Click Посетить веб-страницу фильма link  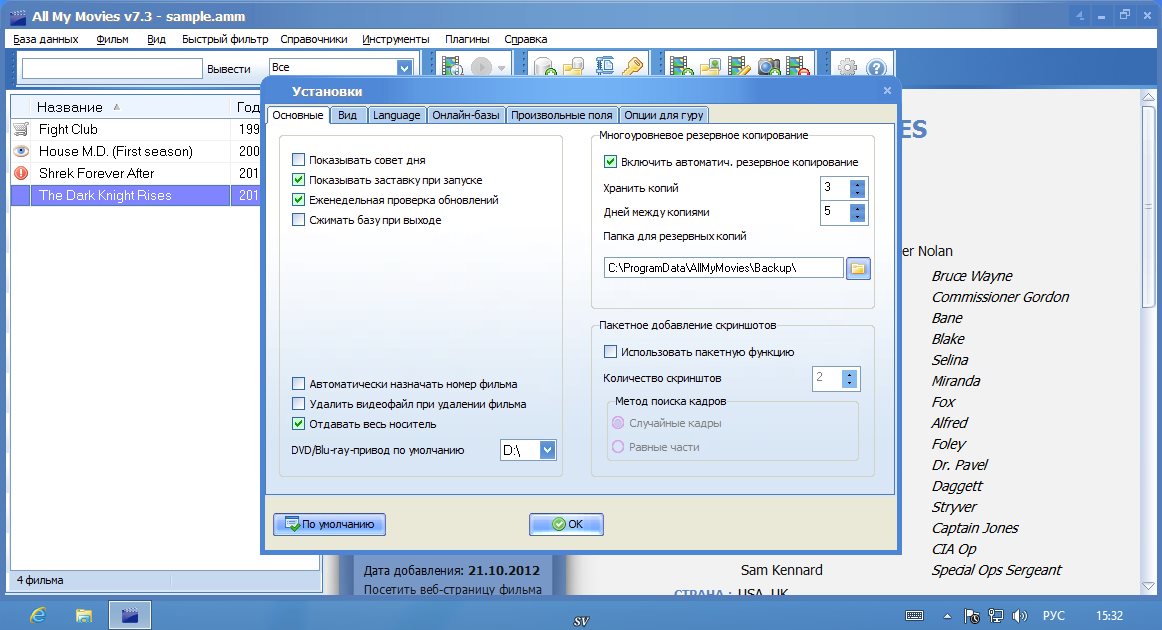click(x=452, y=590)
